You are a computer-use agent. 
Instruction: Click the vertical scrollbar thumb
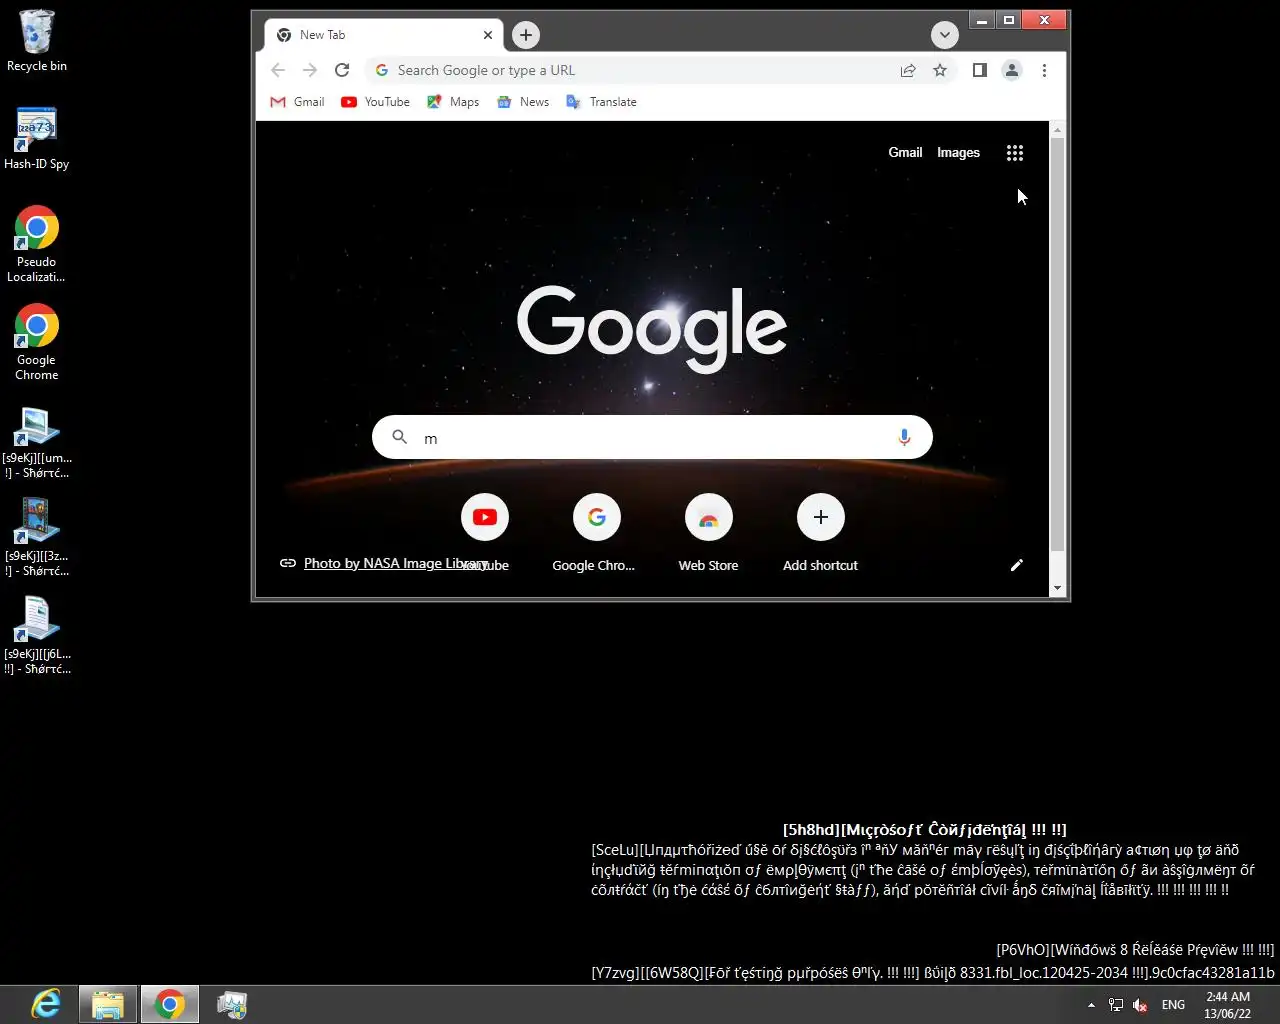tap(1058, 345)
